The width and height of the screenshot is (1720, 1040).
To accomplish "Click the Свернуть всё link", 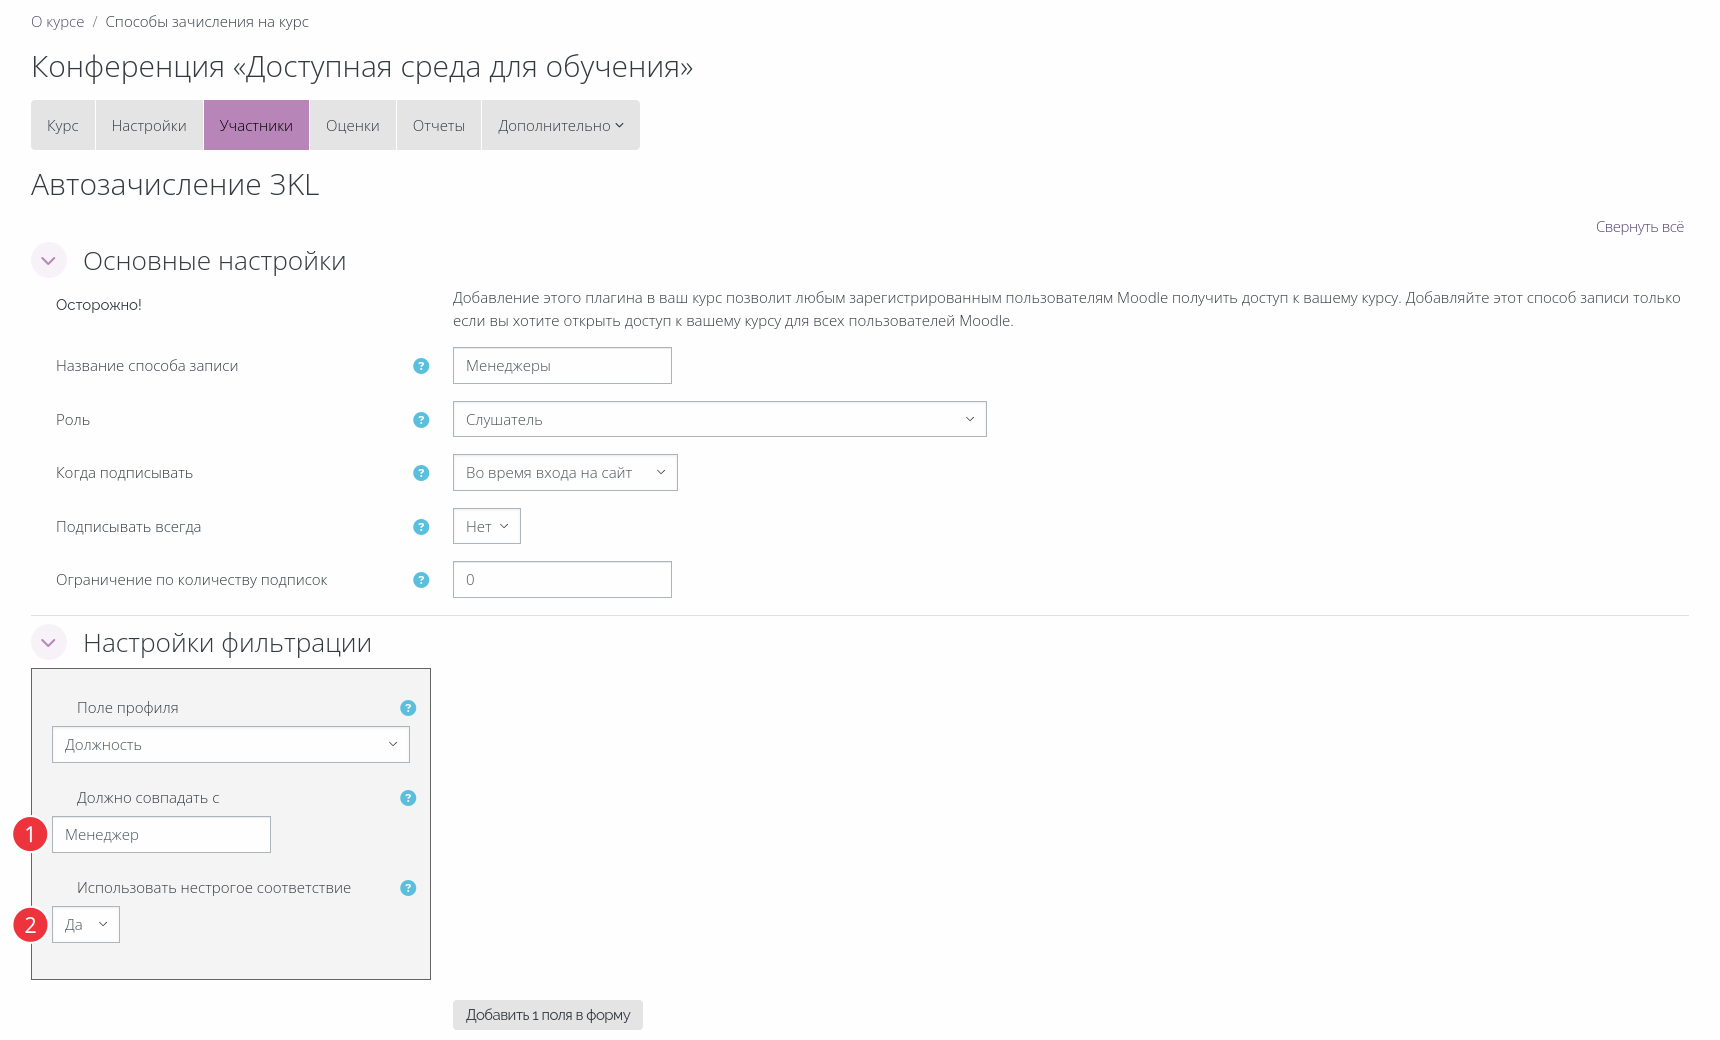I will (1639, 227).
